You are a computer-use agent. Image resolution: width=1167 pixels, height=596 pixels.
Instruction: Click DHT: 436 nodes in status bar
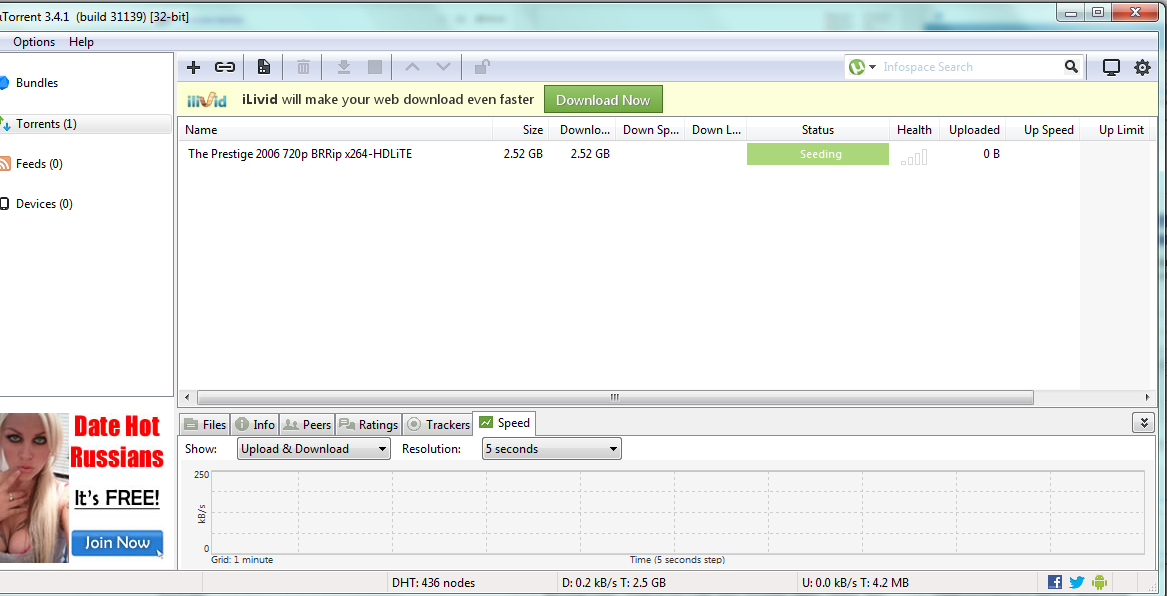[433, 583]
